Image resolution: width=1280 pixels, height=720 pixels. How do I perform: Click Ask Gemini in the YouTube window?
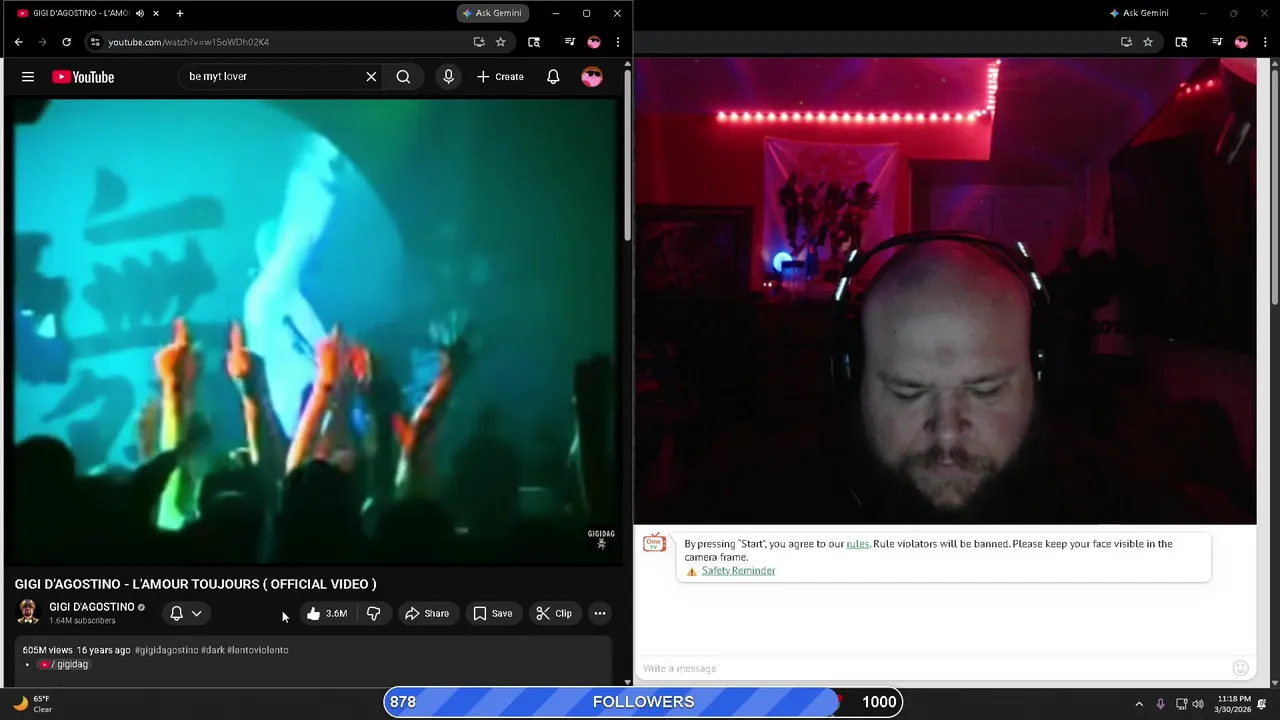click(x=492, y=13)
